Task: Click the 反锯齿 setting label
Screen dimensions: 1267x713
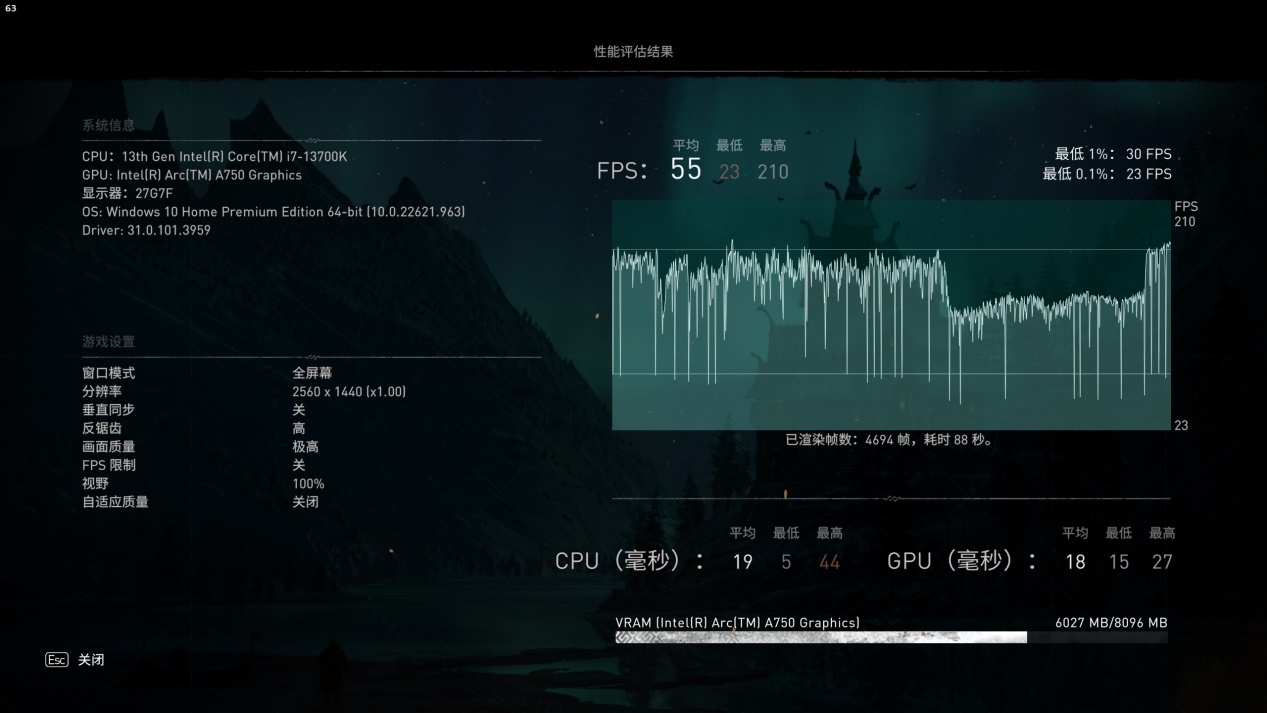Action: coord(102,428)
